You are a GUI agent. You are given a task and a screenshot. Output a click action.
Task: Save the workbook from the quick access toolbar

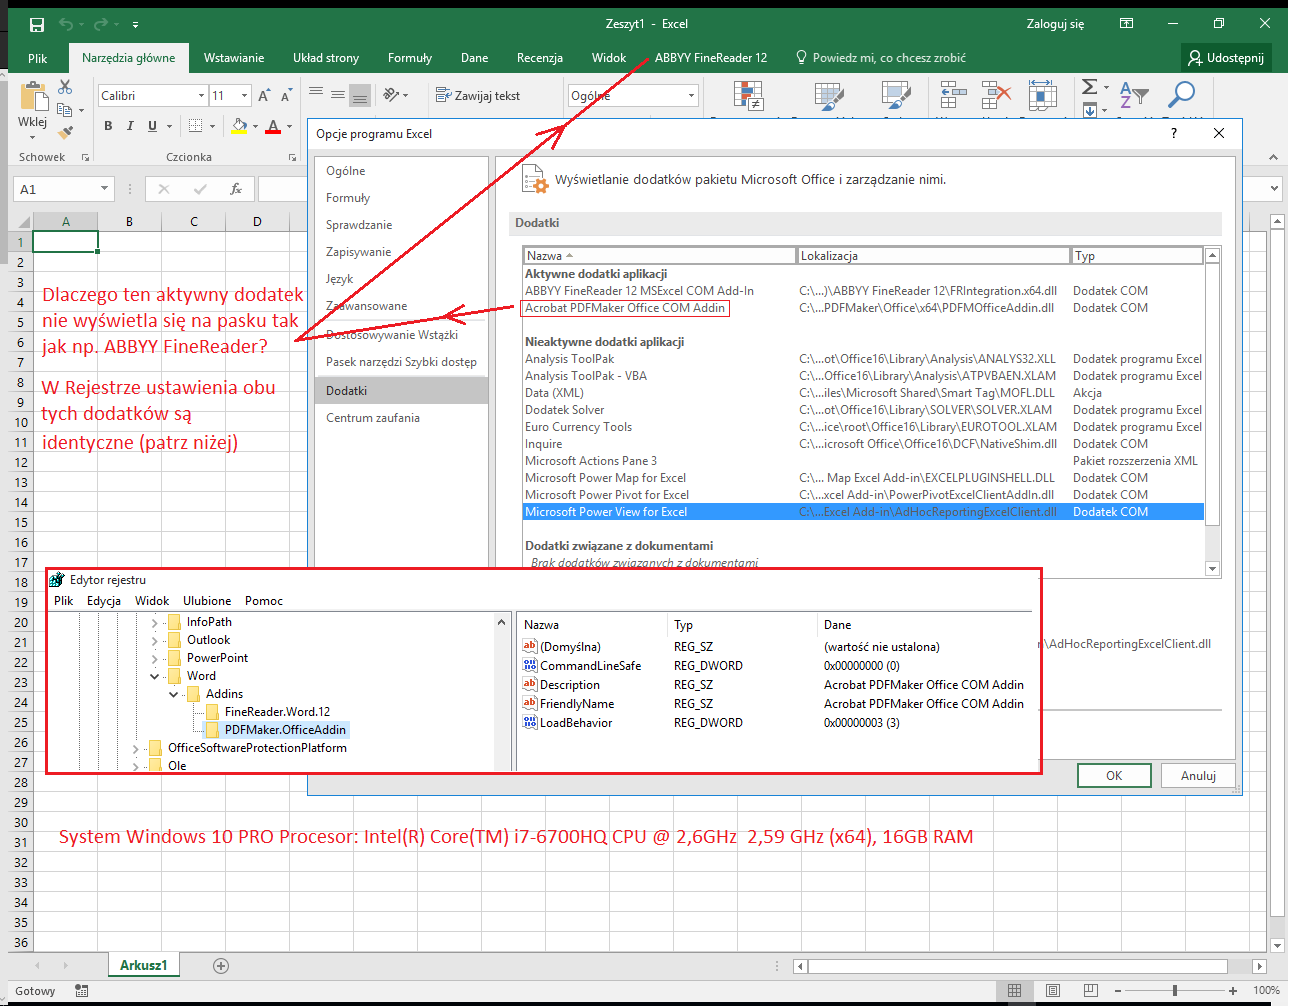click(37, 24)
